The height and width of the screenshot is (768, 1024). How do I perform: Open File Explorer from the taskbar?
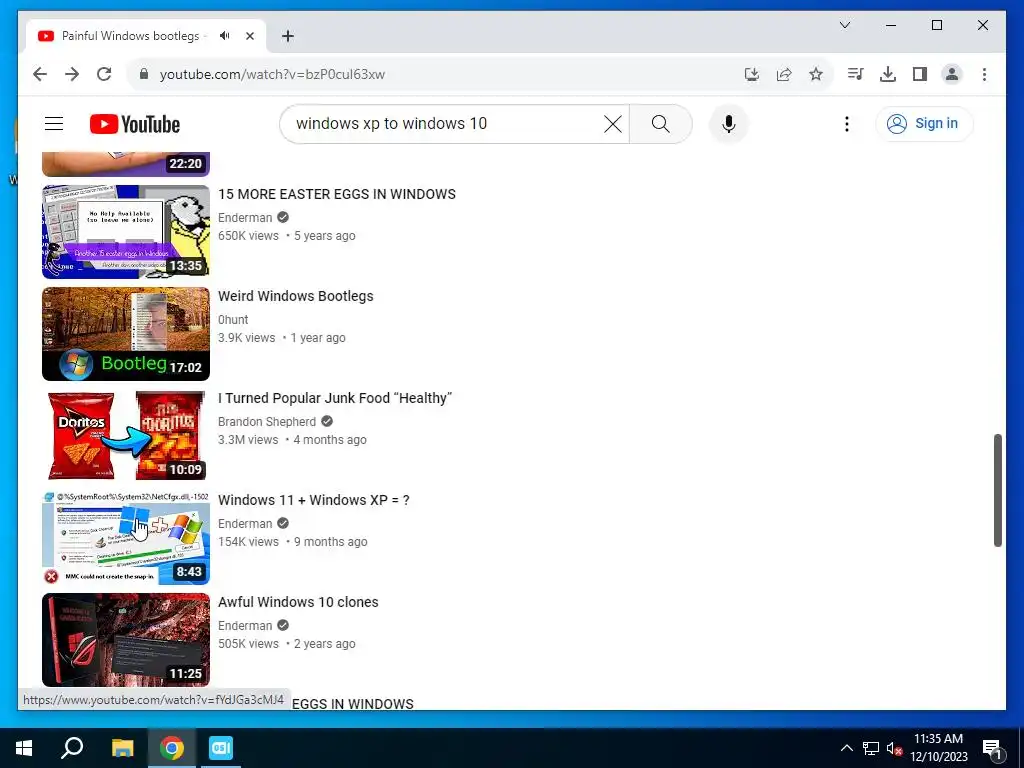[122, 748]
